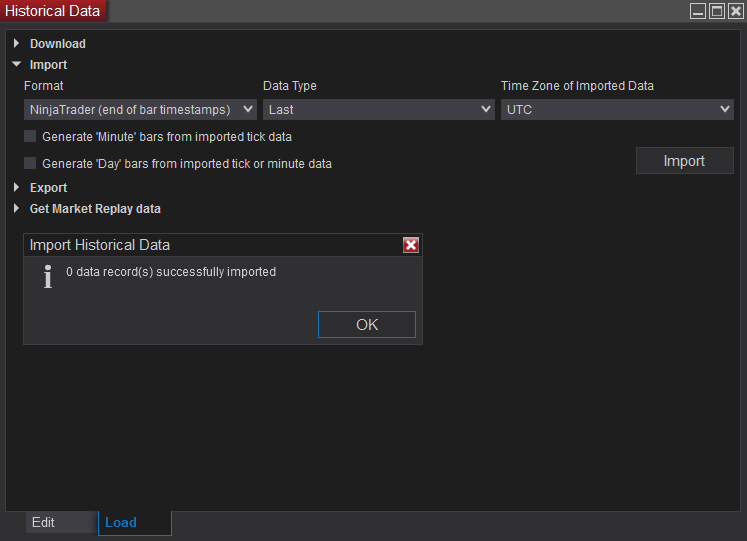The image size is (747, 541).
Task: Expand the Download section arrow
Action: [x=16, y=44]
